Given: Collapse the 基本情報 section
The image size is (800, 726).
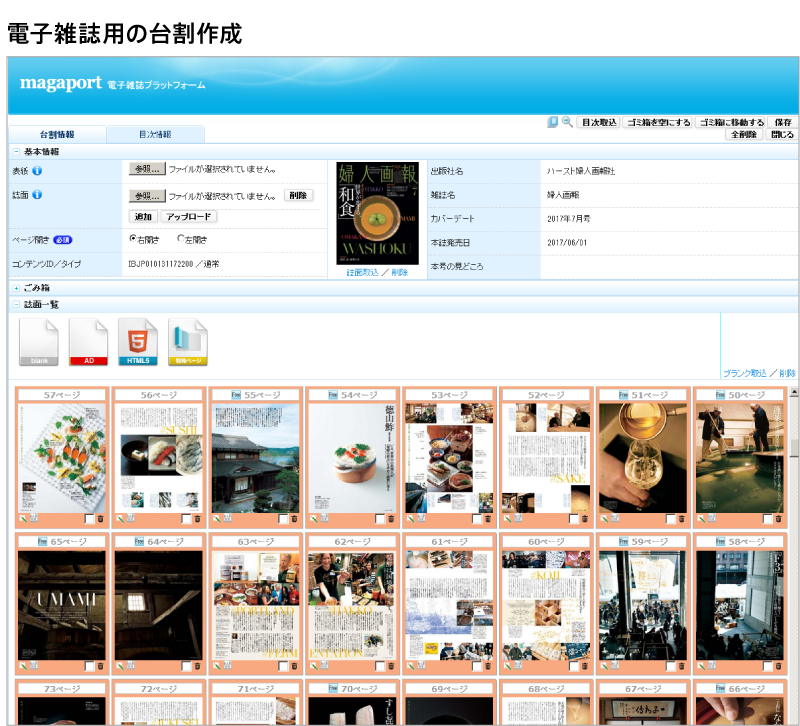Looking at the screenshot, I should click(x=16, y=152).
